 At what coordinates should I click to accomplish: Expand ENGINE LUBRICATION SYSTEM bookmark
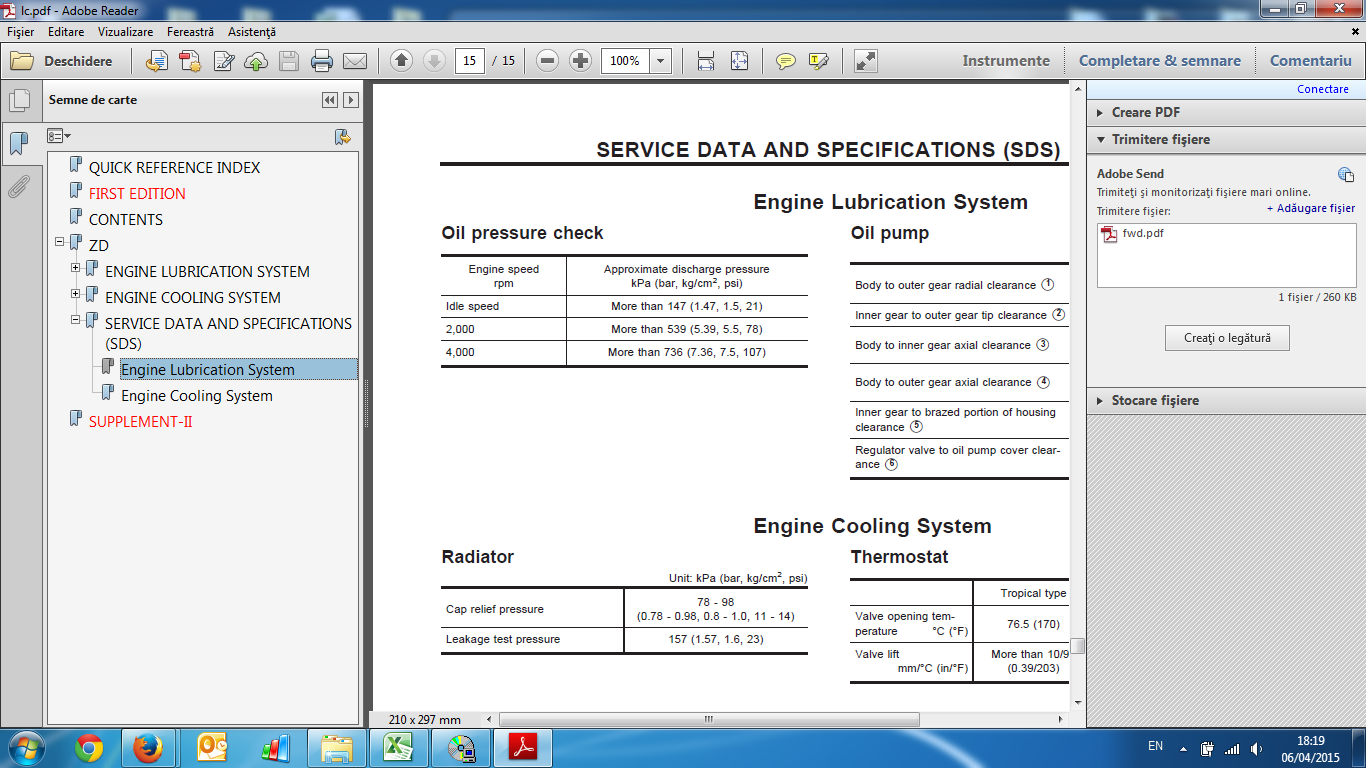[76, 269]
